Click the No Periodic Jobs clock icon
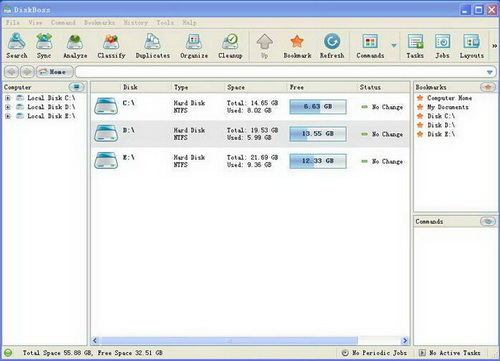This screenshot has height=361, width=500. pyautogui.click(x=345, y=353)
